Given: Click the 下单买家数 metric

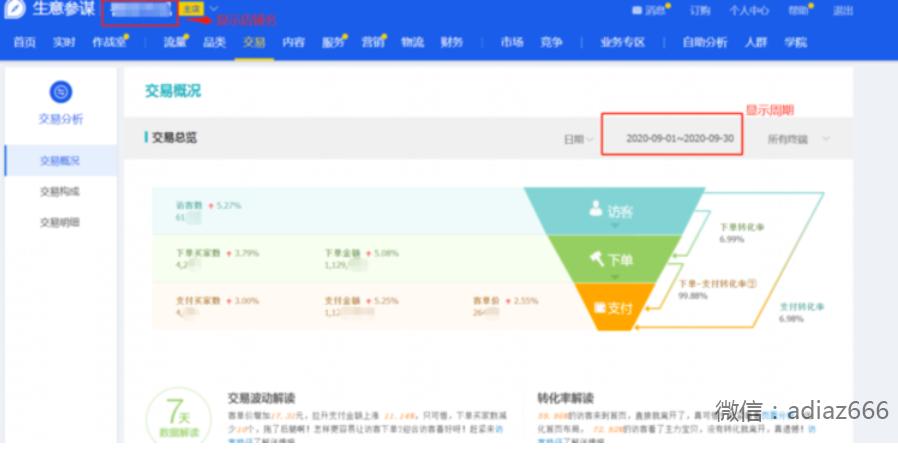Looking at the screenshot, I should click(198, 253).
